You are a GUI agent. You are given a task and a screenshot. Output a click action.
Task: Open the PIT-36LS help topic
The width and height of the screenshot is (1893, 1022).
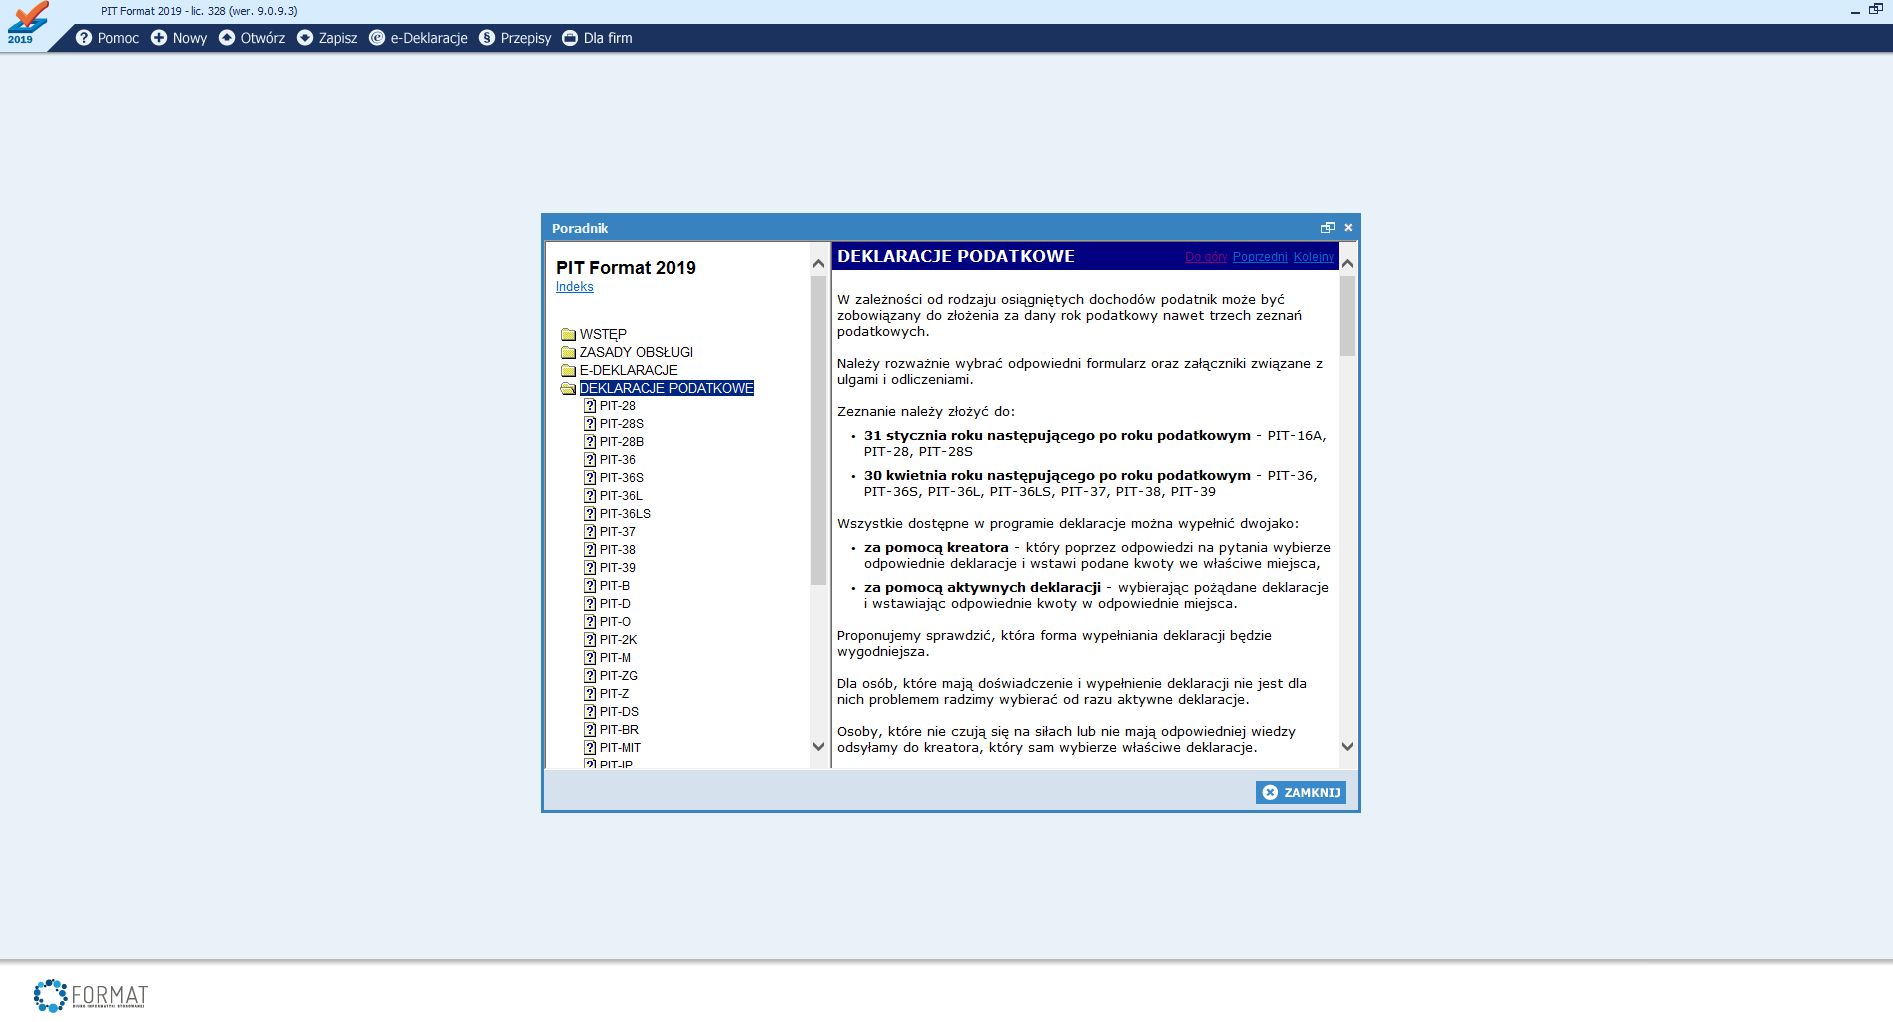click(x=625, y=514)
